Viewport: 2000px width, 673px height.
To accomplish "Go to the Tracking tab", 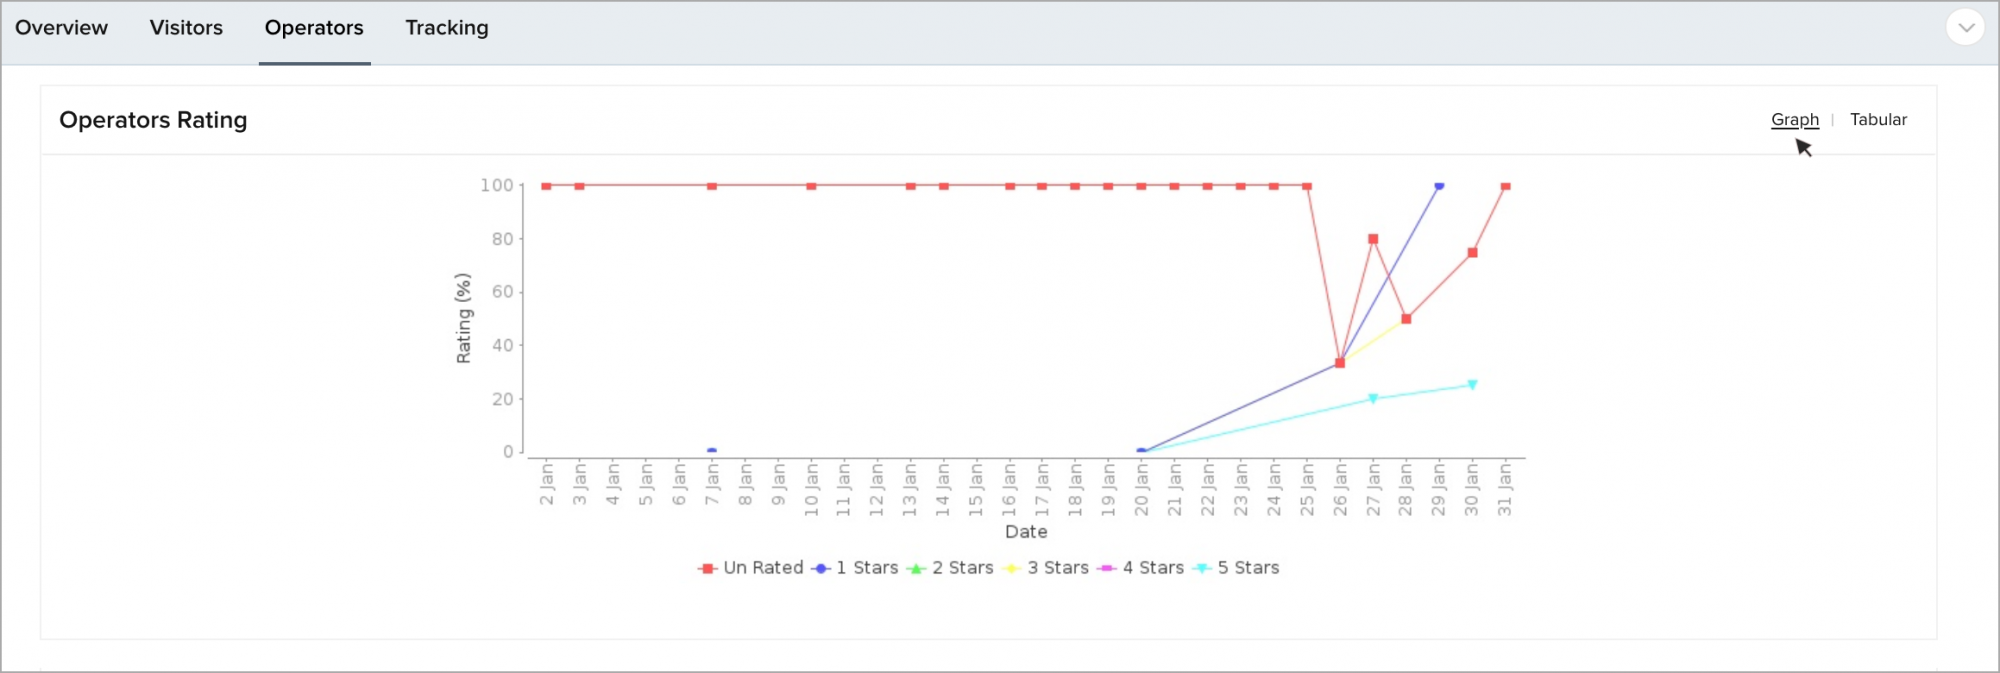I will (x=447, y=28).
